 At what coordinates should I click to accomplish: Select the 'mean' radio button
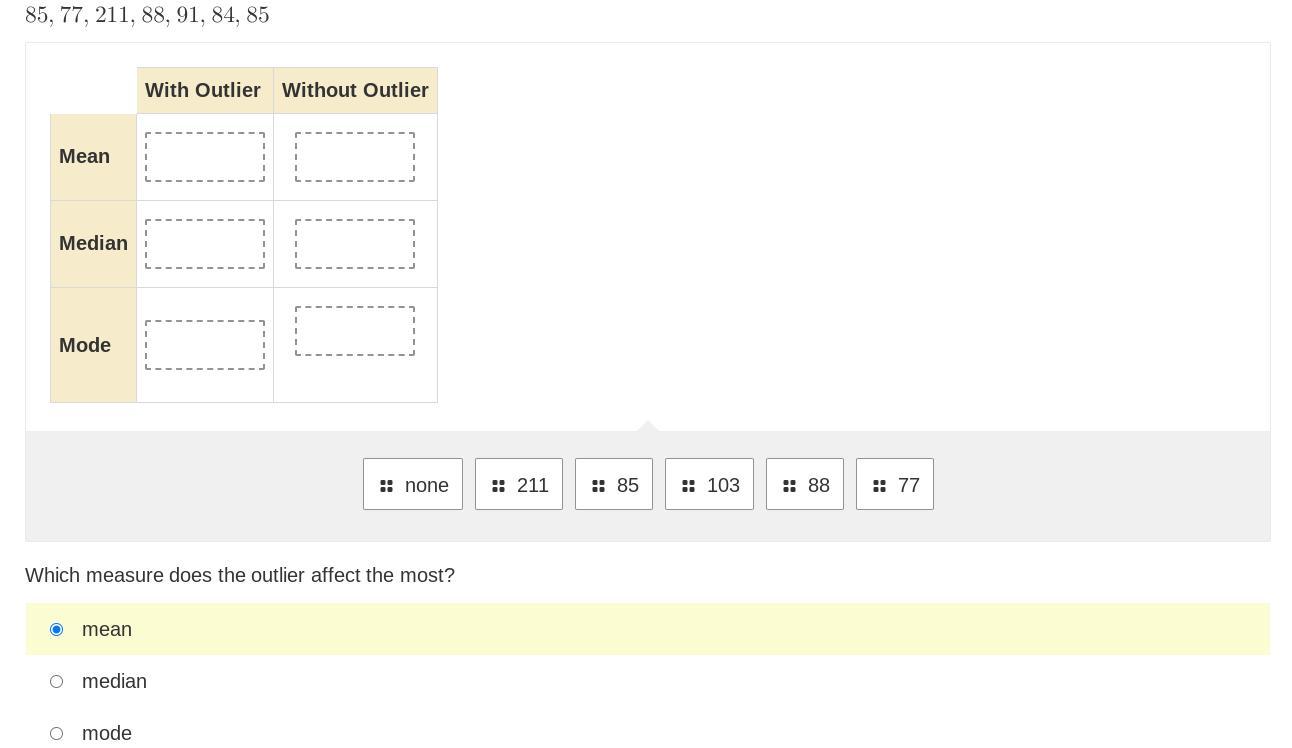[x=57, y=629]
